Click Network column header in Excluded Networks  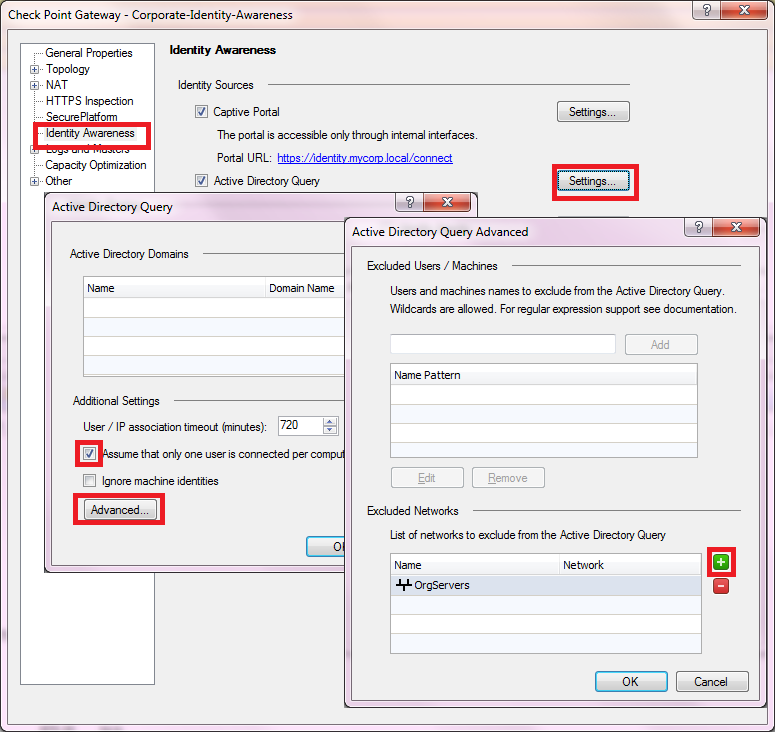click(630, 565)
